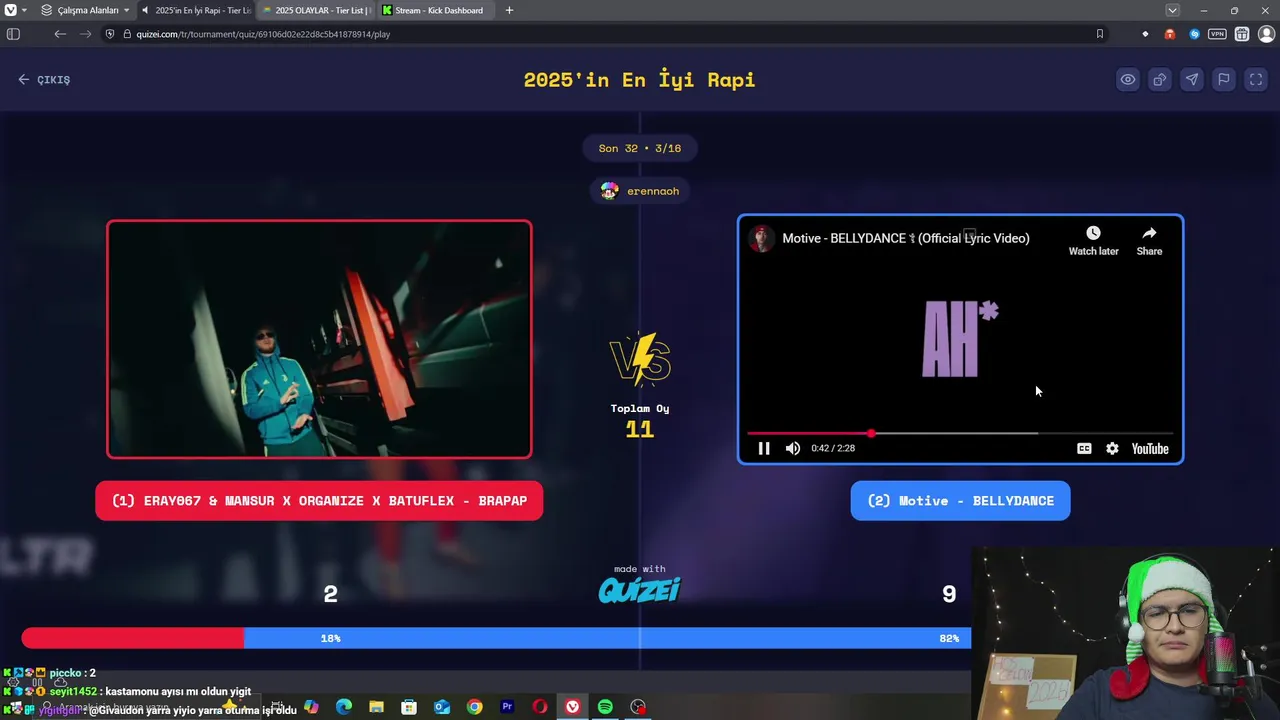1280x720 pixels.
Task: Switch to 2025 OLAYLAR Tier List tab
Action: coord(316,10)
